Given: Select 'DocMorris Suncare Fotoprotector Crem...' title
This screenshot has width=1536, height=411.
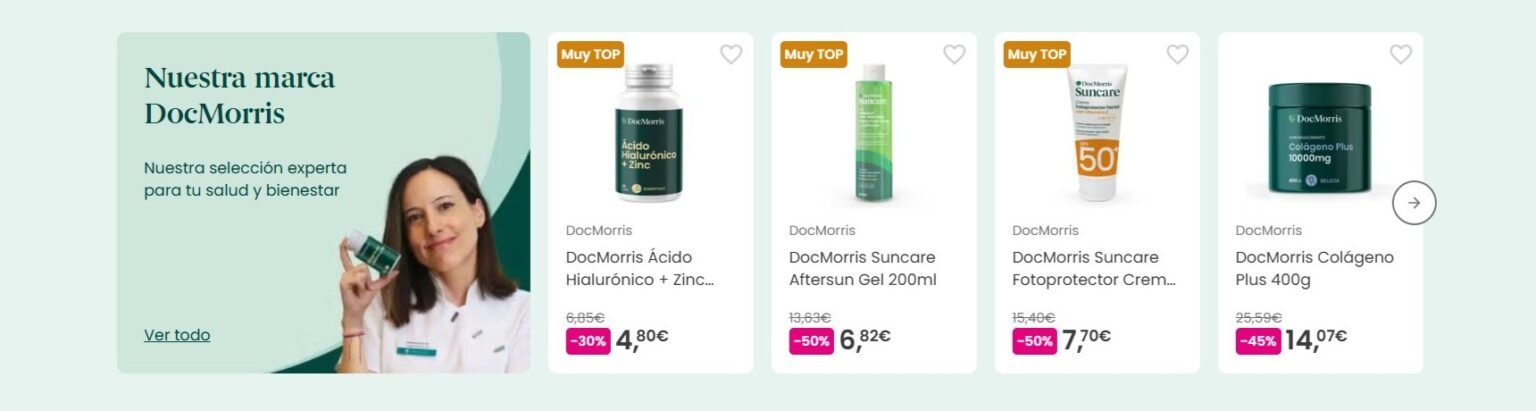Looking at the screenshot, I should coord(1094,269).
